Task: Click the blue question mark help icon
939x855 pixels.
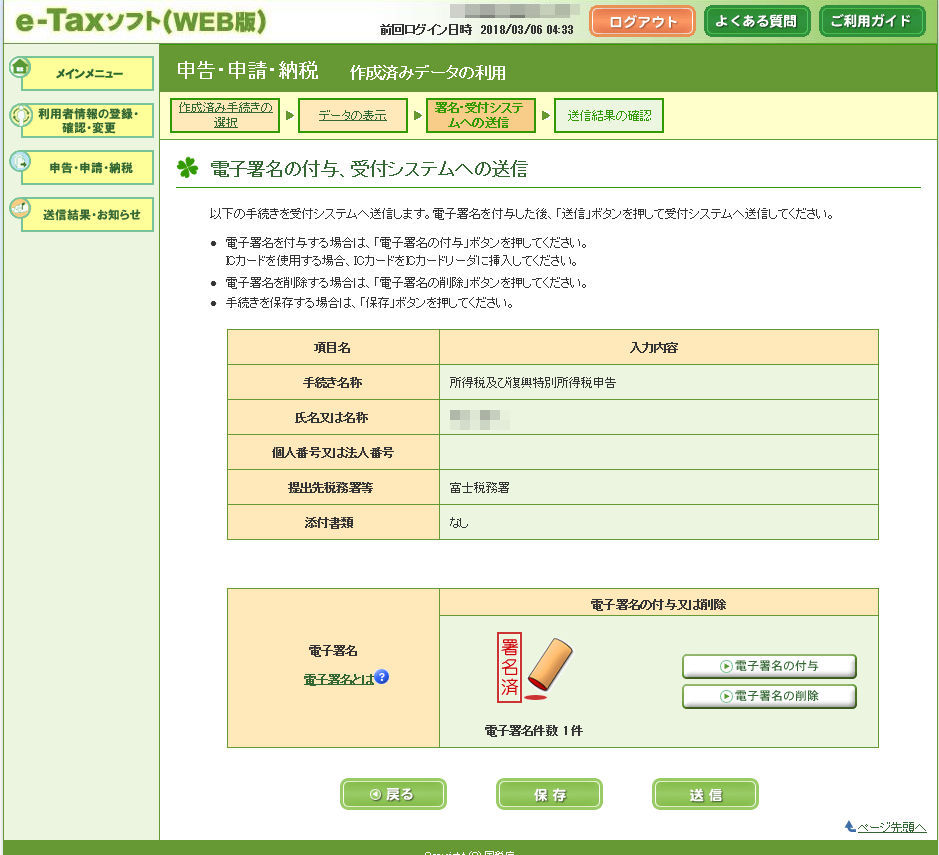Action: 381,677
